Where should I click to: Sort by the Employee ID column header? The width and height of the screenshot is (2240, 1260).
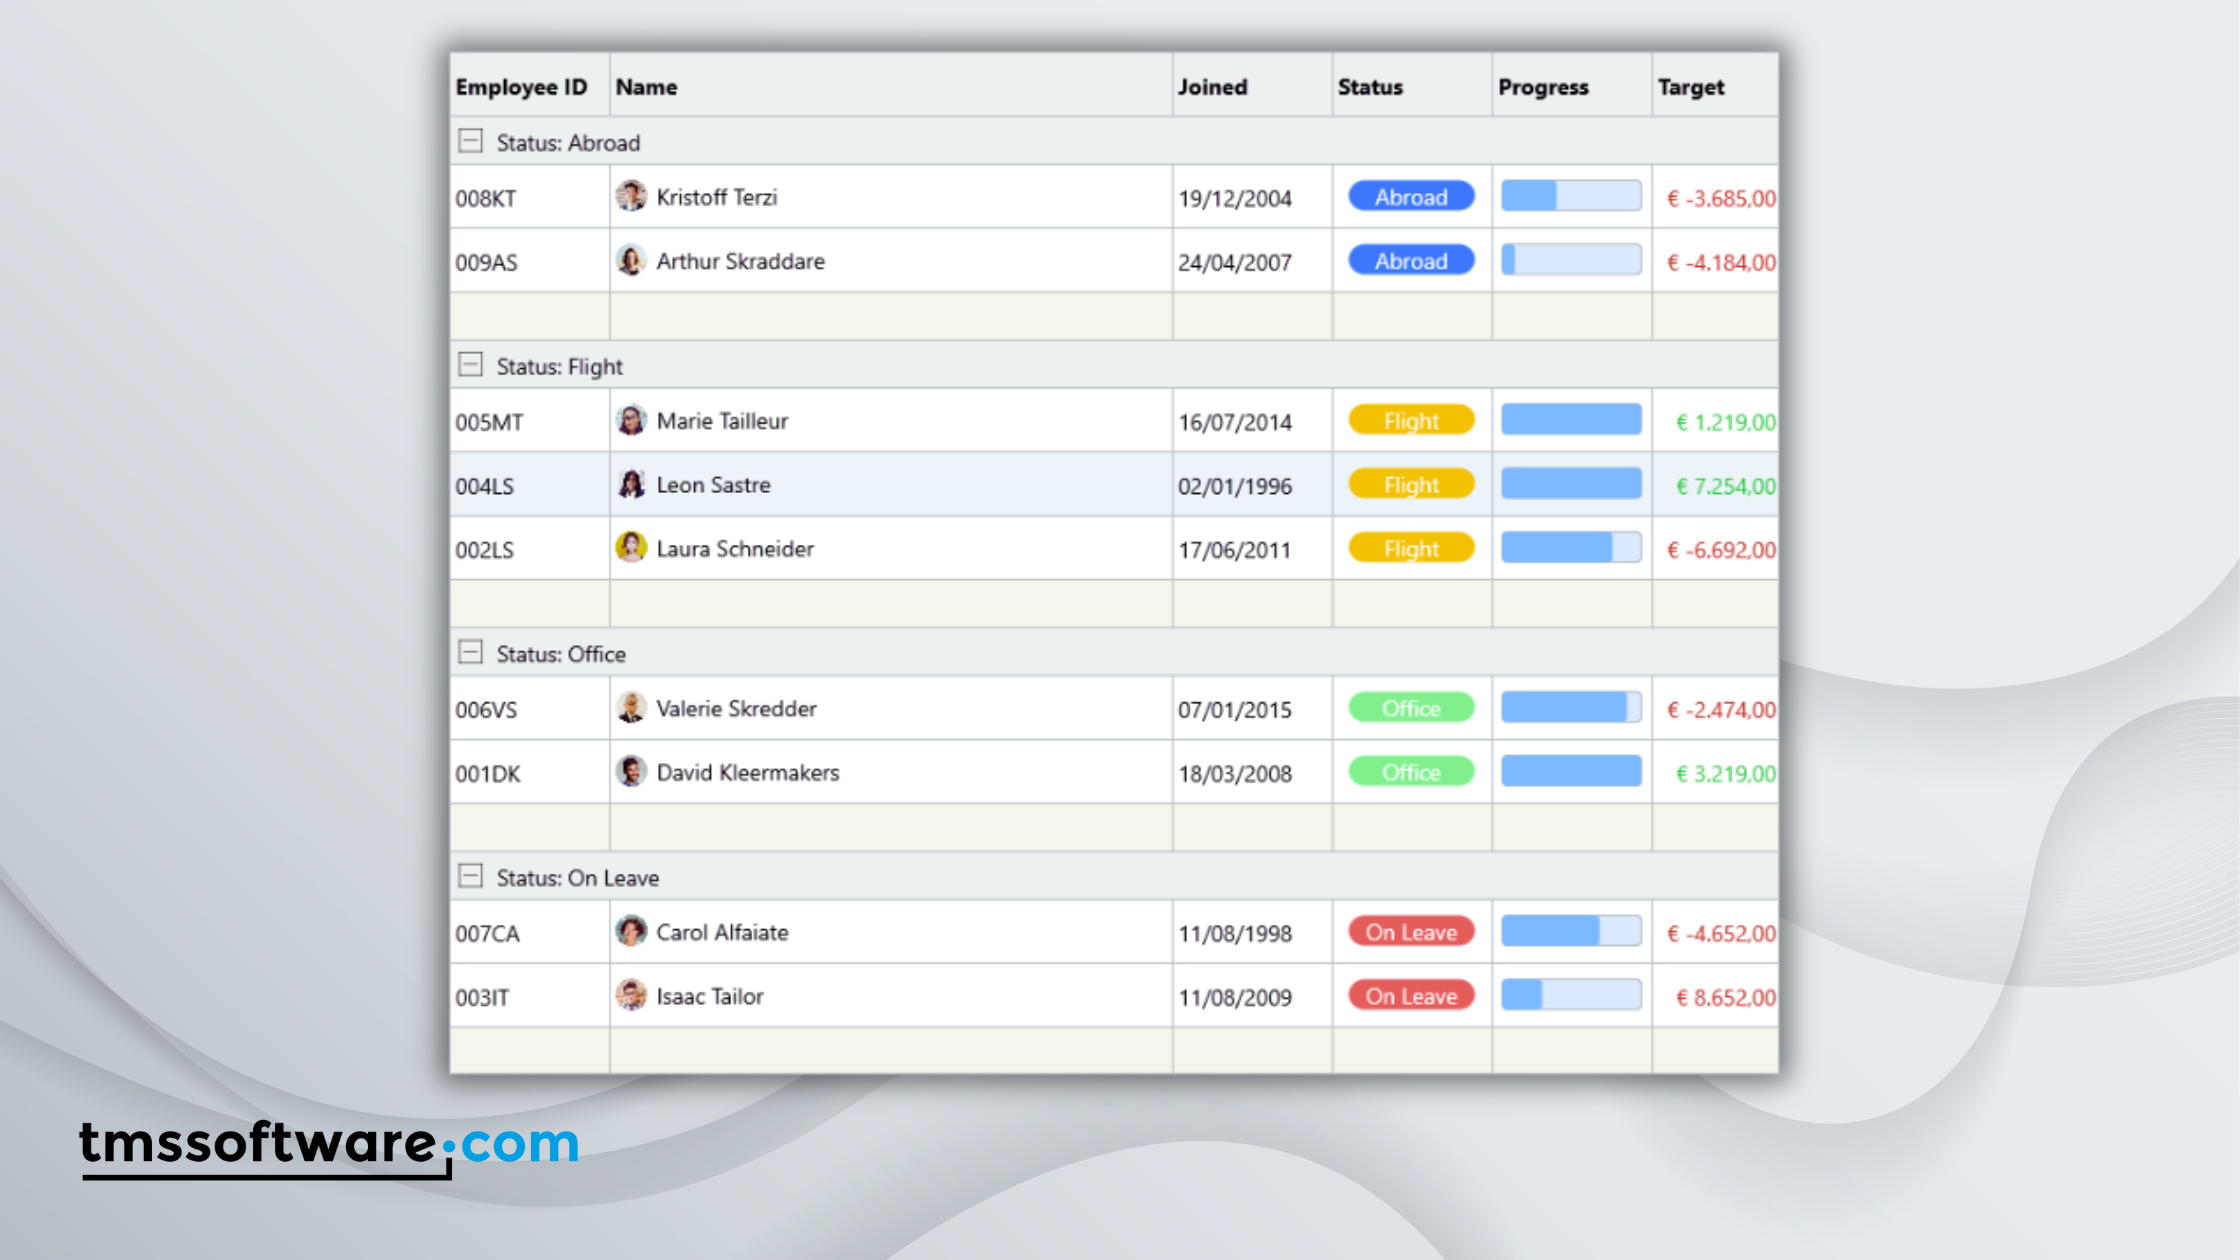[x=521, y=87]
